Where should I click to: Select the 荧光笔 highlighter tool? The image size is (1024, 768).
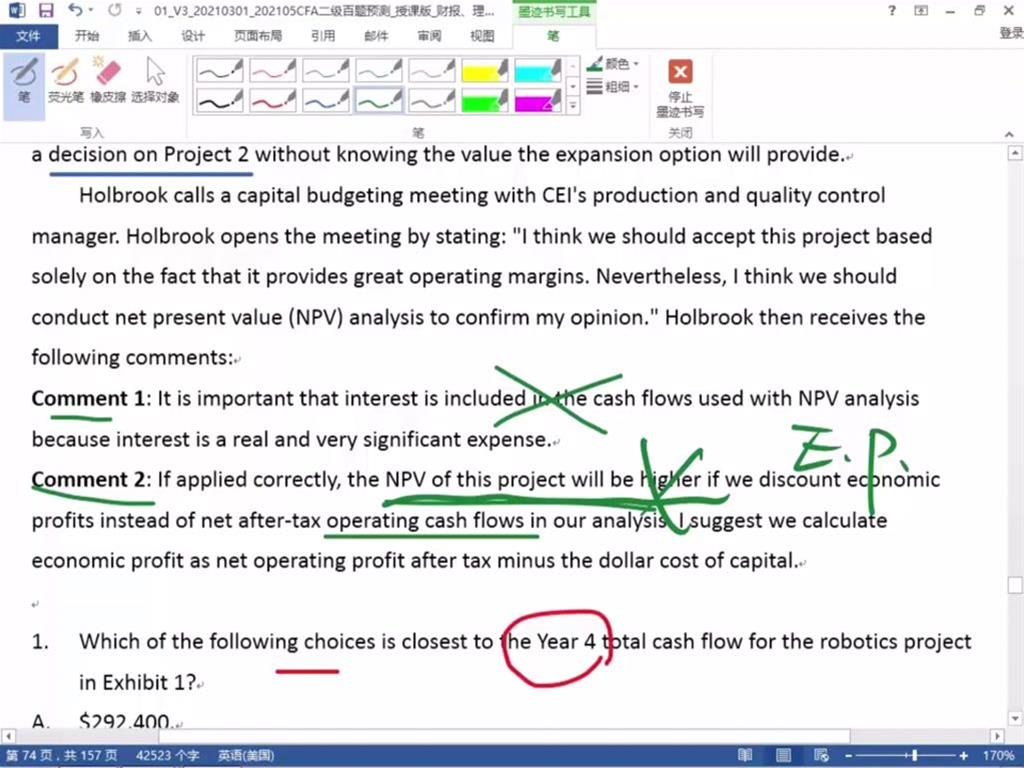65,82
